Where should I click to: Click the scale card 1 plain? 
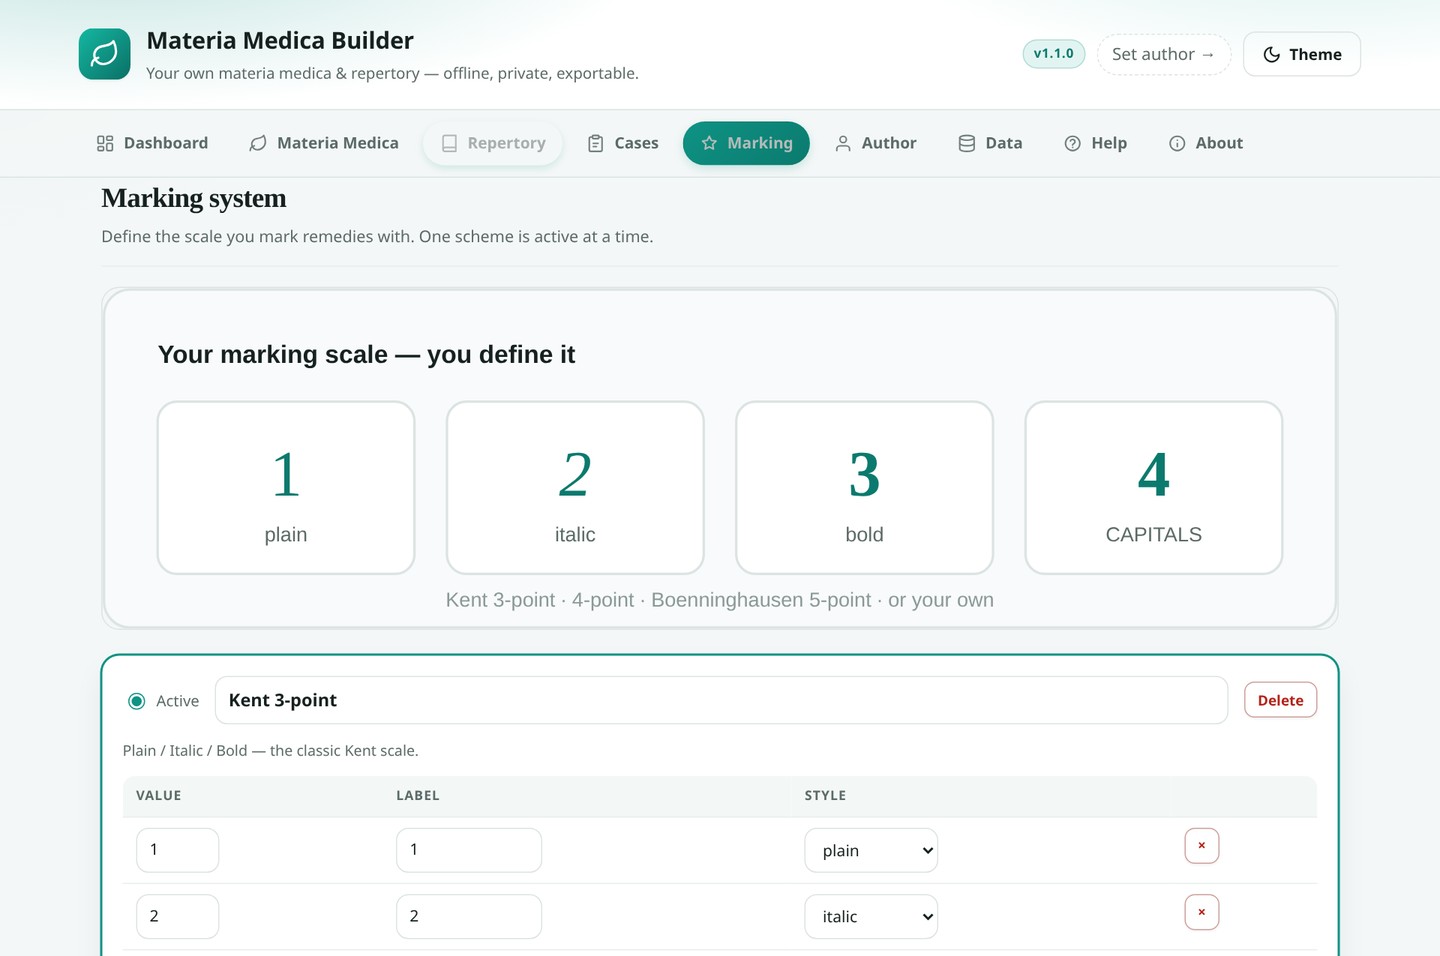(x=286, y=488)
